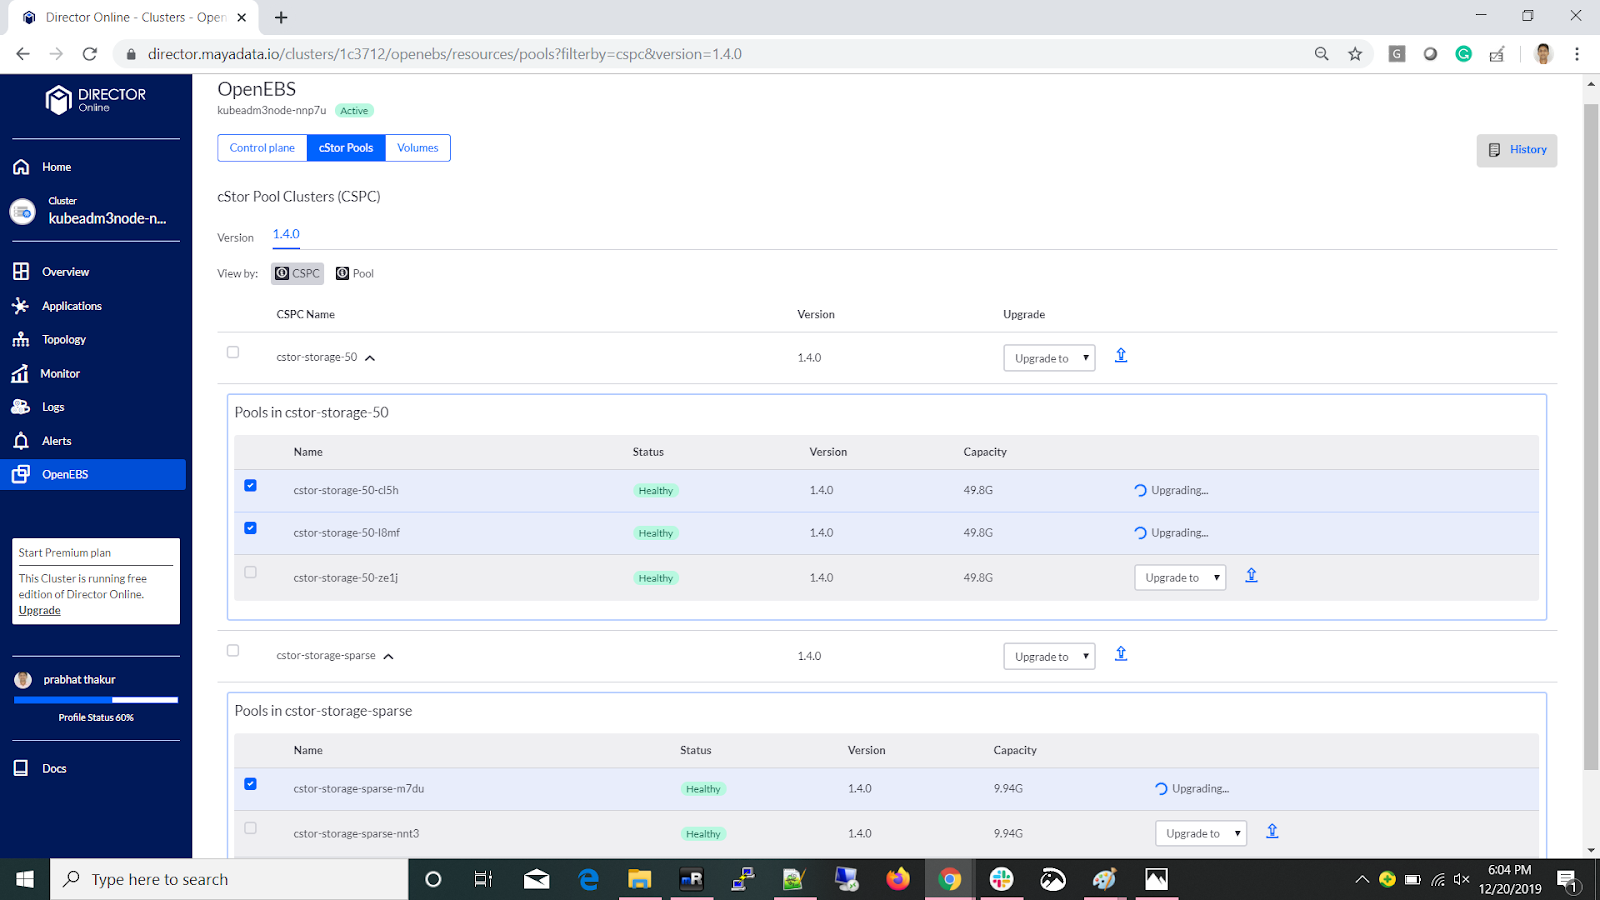Open the Home sidebar item

pyautogui.click(x=56, y=167)
